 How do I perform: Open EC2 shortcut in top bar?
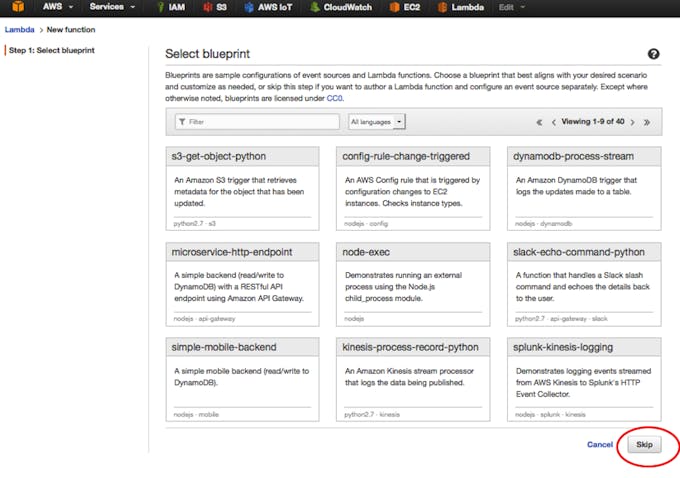(x=405, y=7)
